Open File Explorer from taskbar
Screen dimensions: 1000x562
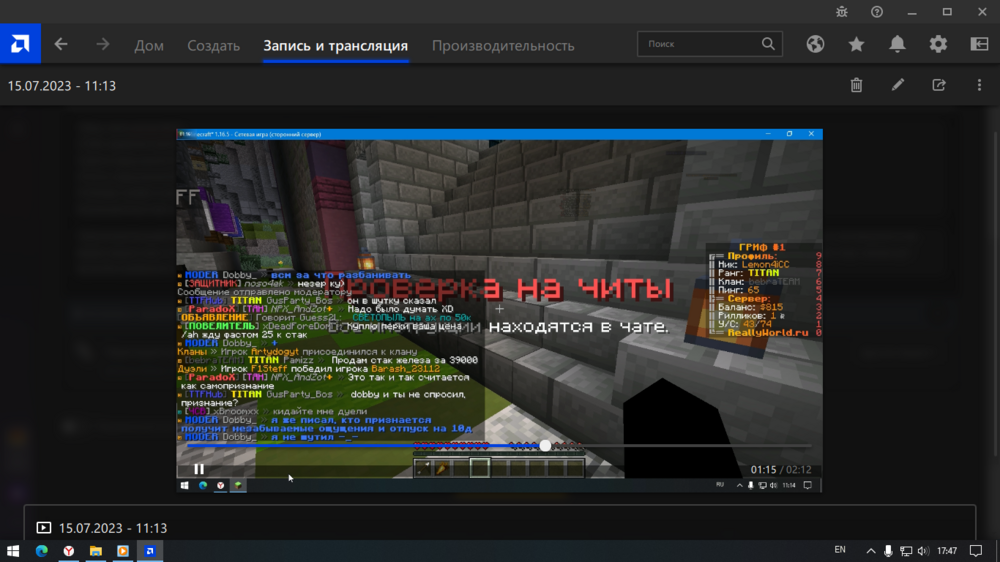[x=96, y=551]
